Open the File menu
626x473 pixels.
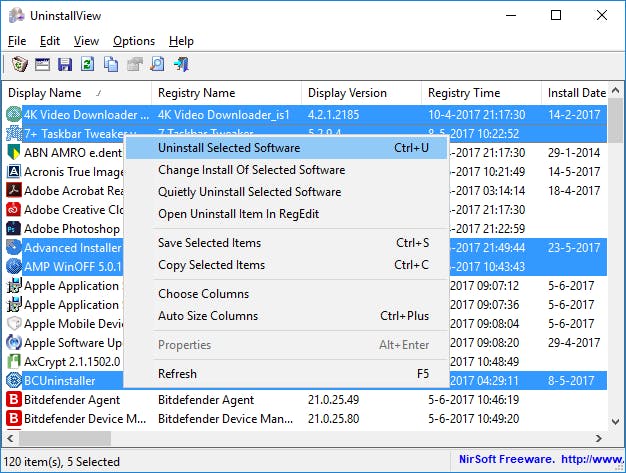tap(17, 41)
